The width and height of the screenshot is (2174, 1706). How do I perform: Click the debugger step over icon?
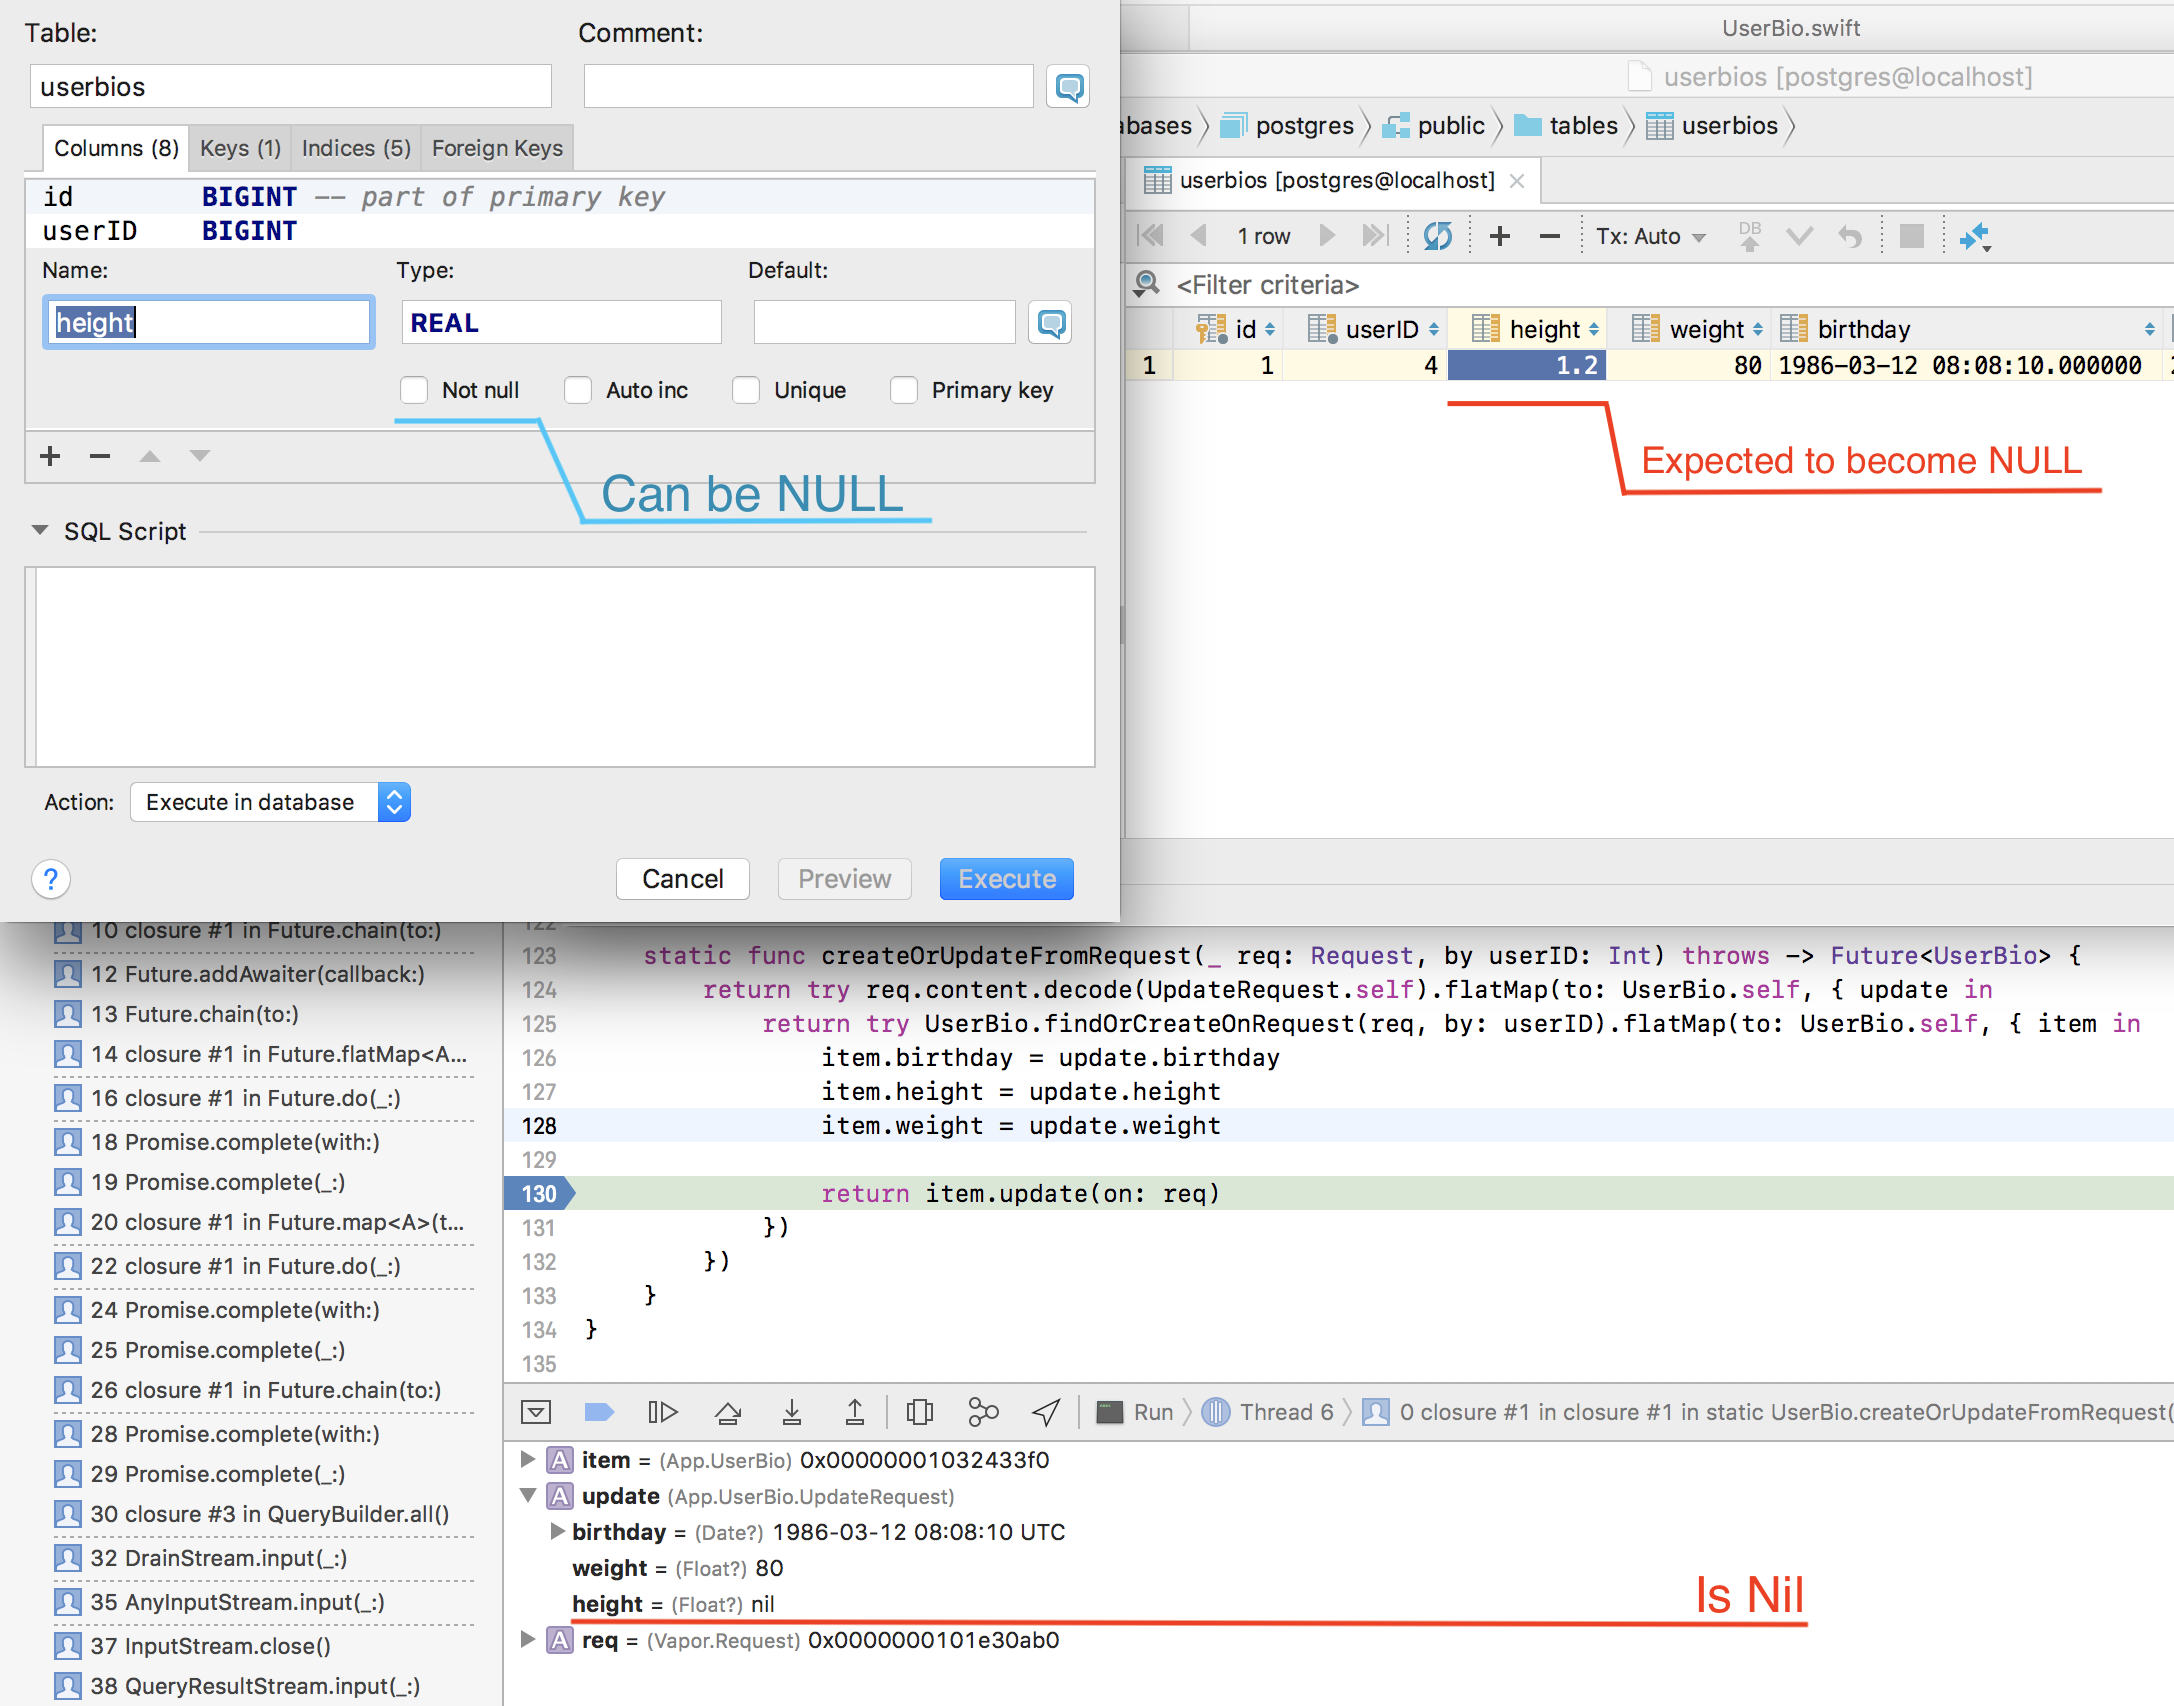pyautogui.click(x=727, y=1412)
